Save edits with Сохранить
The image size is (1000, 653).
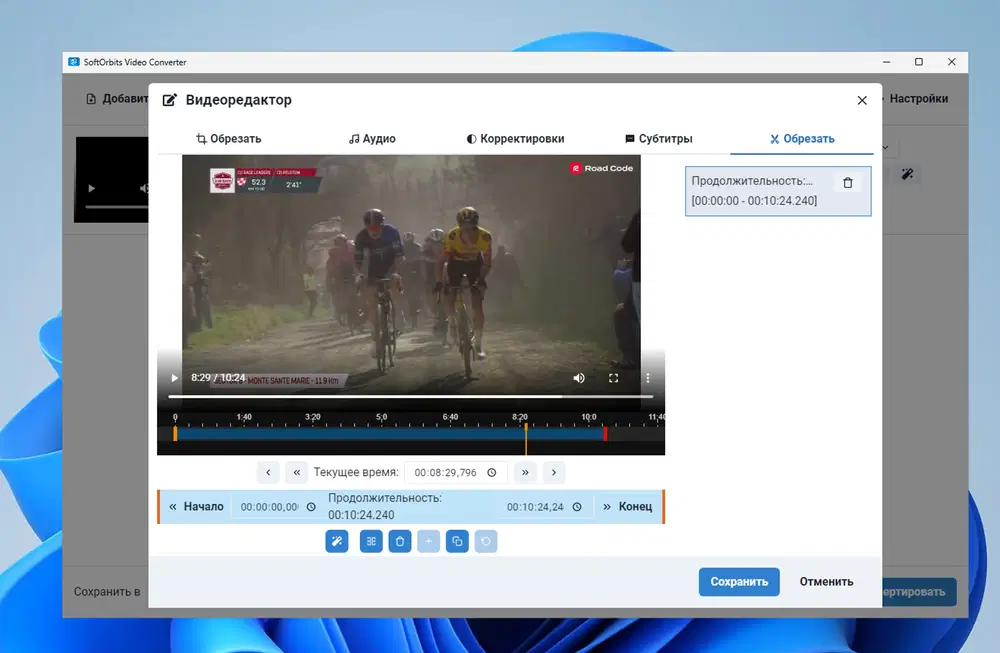tap(739, 582)
